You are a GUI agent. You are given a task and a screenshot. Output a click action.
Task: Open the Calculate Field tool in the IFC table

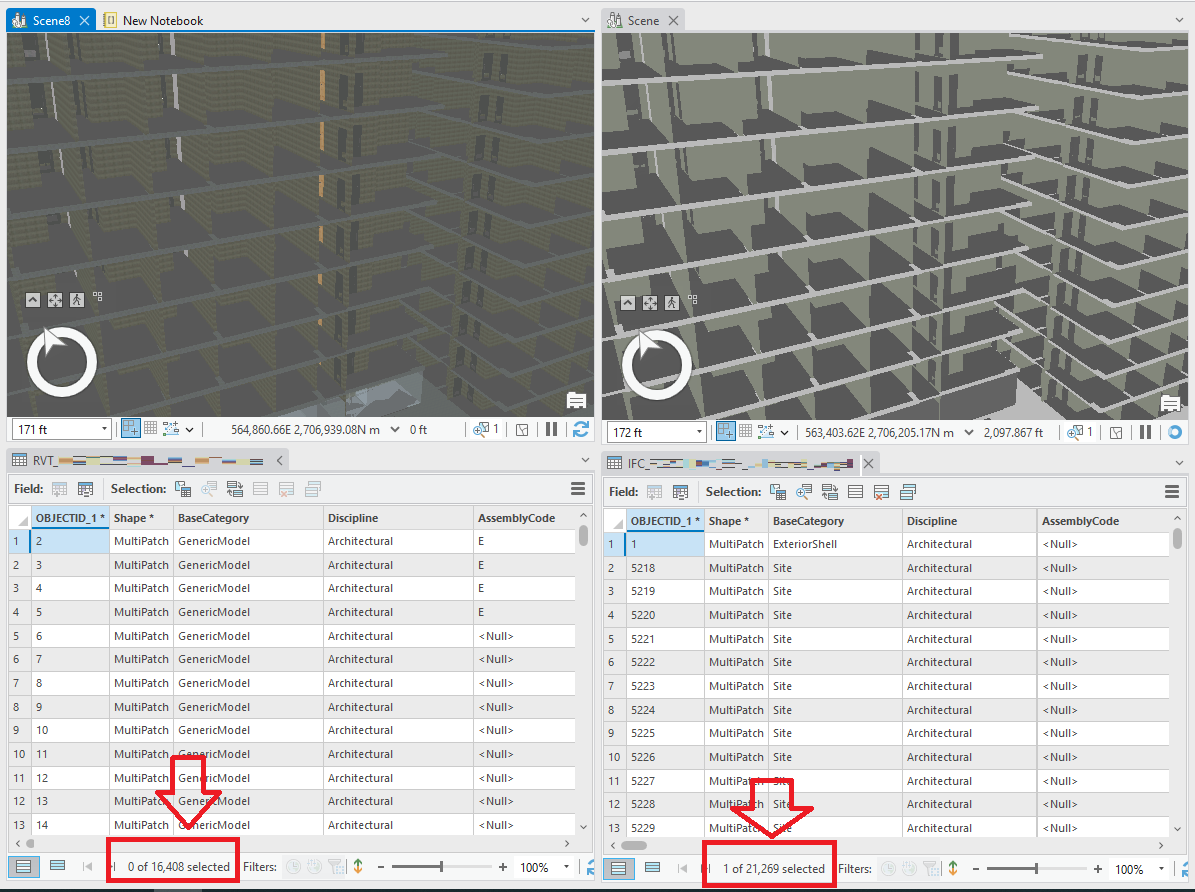680,492
